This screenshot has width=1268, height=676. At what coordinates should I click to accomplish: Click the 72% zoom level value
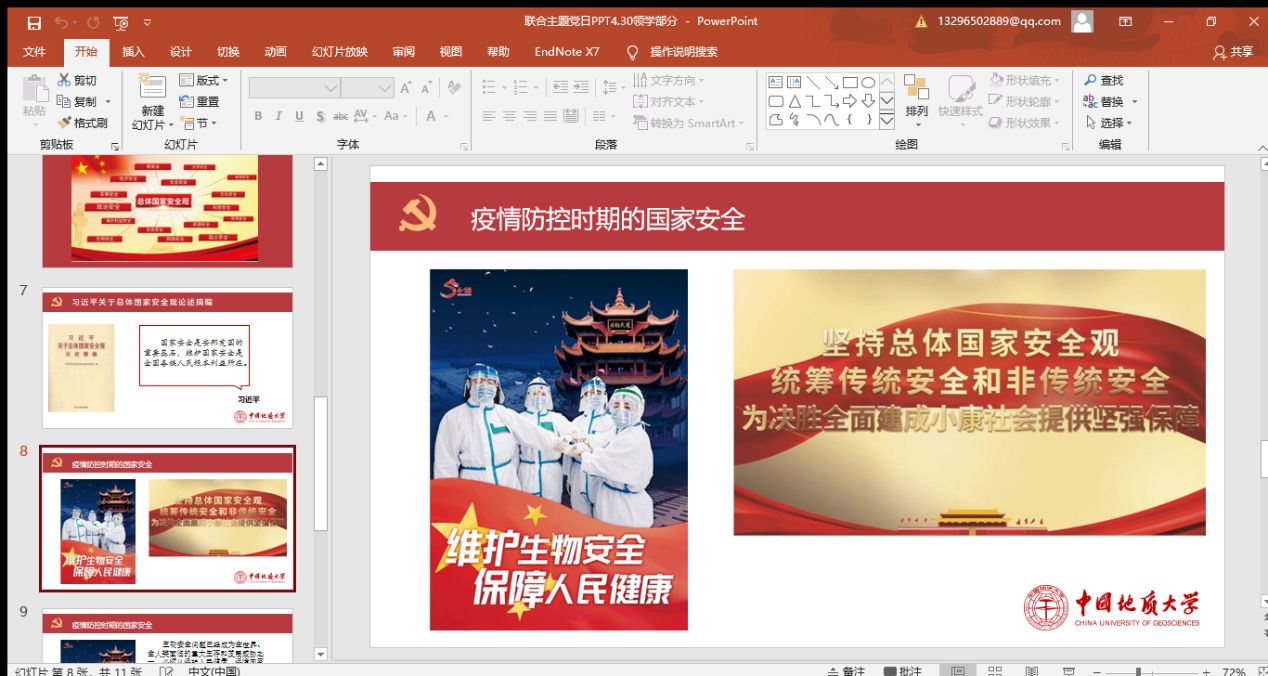(1234, 672)
